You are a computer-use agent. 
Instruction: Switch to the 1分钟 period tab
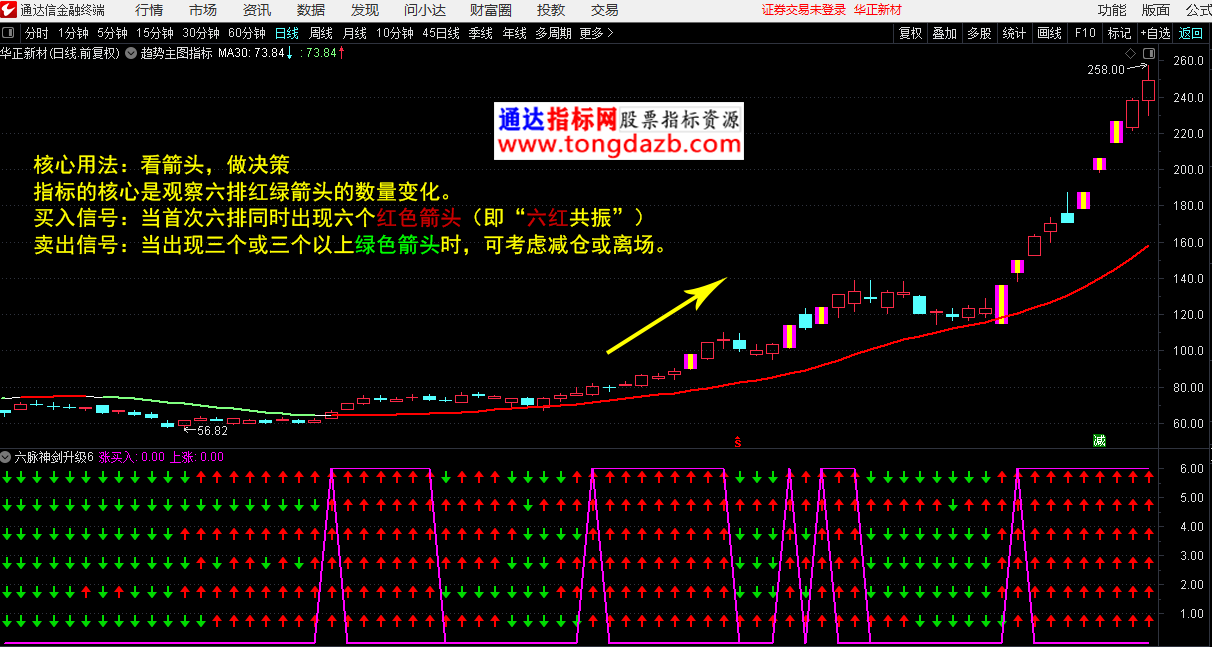(x=73, y=33)
